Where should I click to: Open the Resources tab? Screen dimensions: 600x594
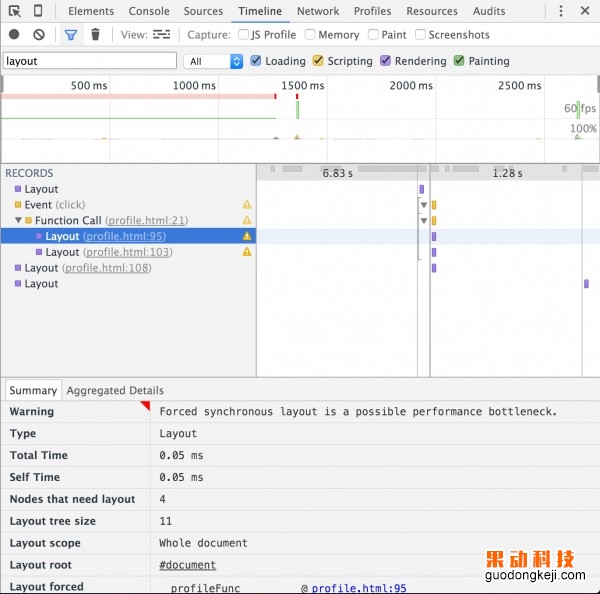[432, 11]
